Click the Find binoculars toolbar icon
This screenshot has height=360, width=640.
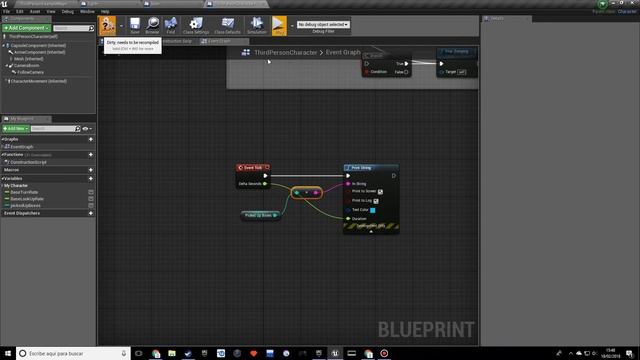point(171,26)
